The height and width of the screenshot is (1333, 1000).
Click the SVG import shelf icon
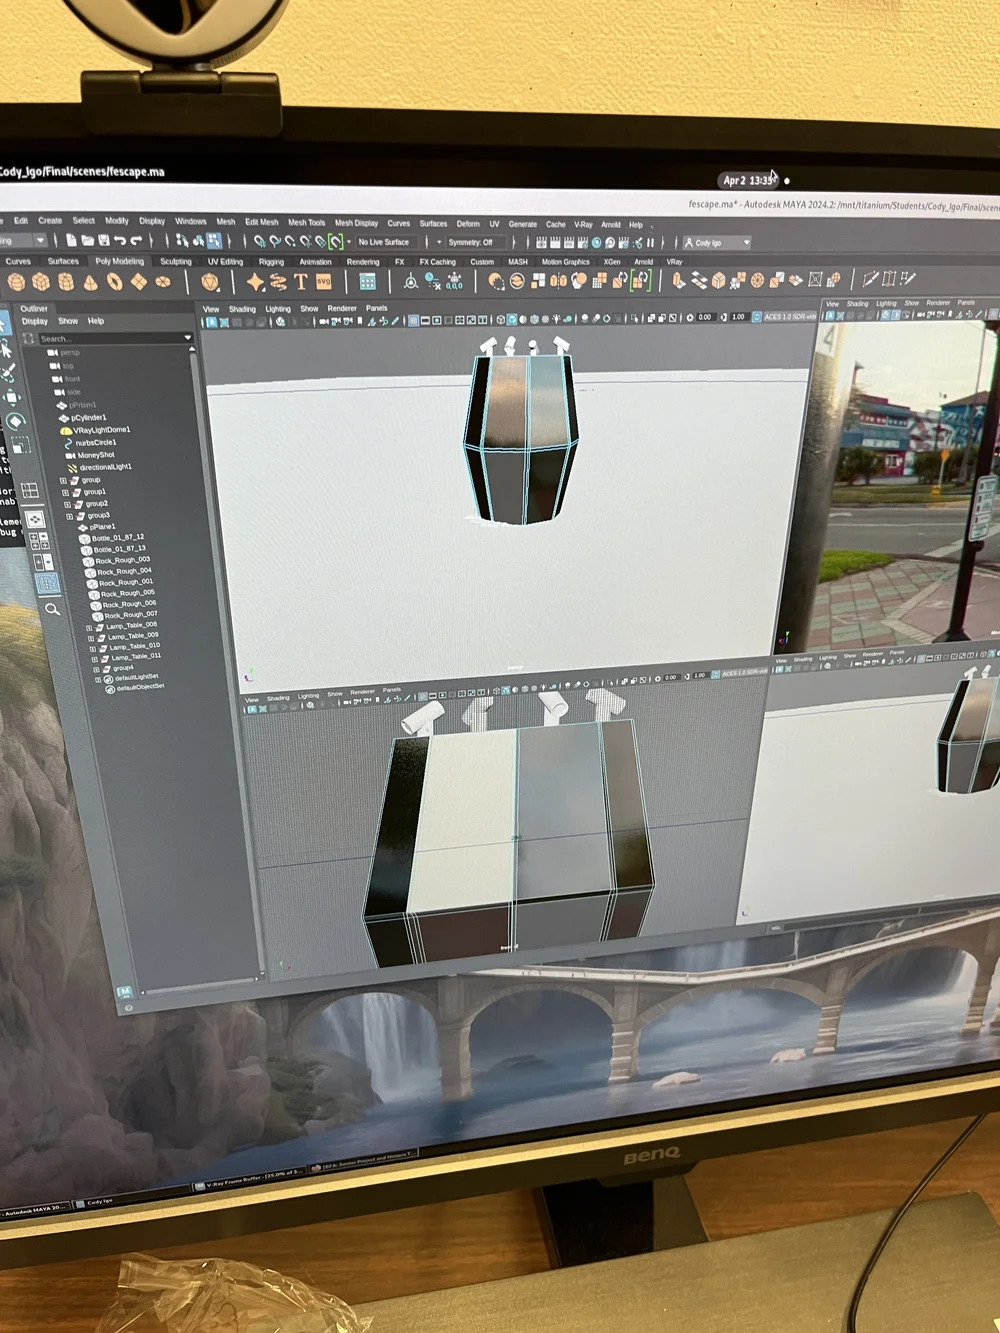click(323, 281)
